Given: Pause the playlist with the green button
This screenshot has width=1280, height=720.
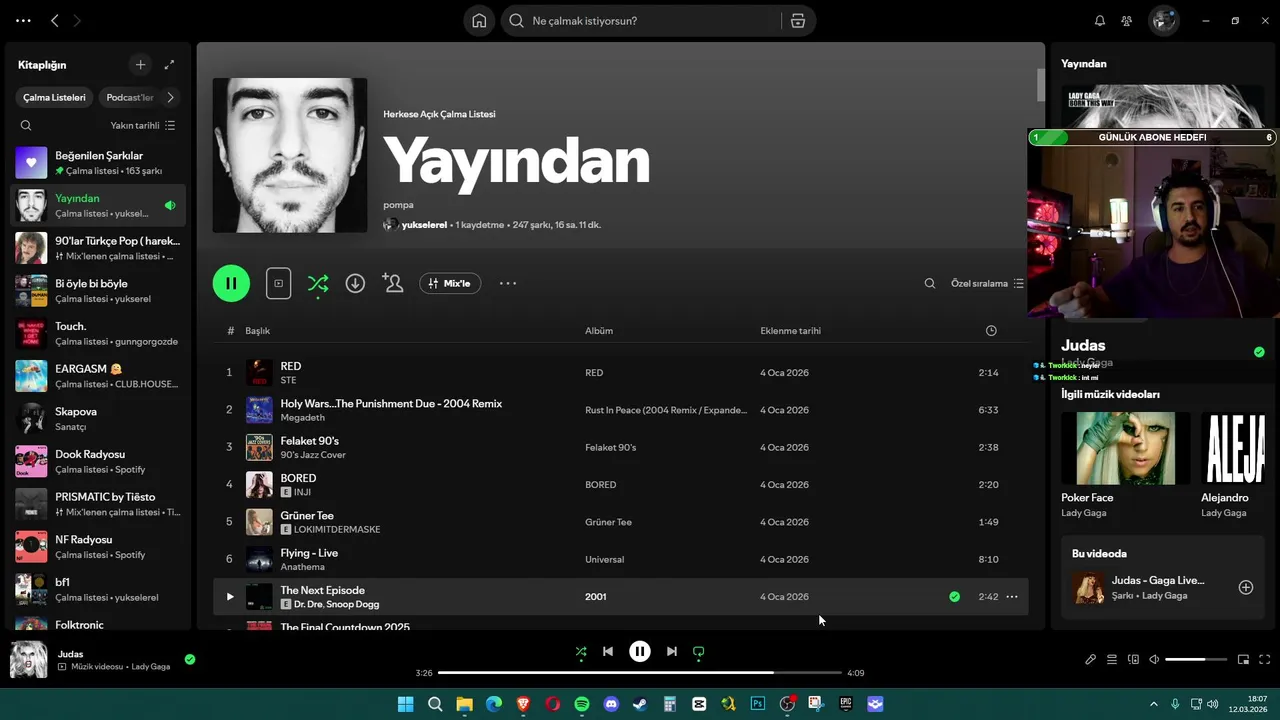Looking at the screenshot, I should 231,284.
